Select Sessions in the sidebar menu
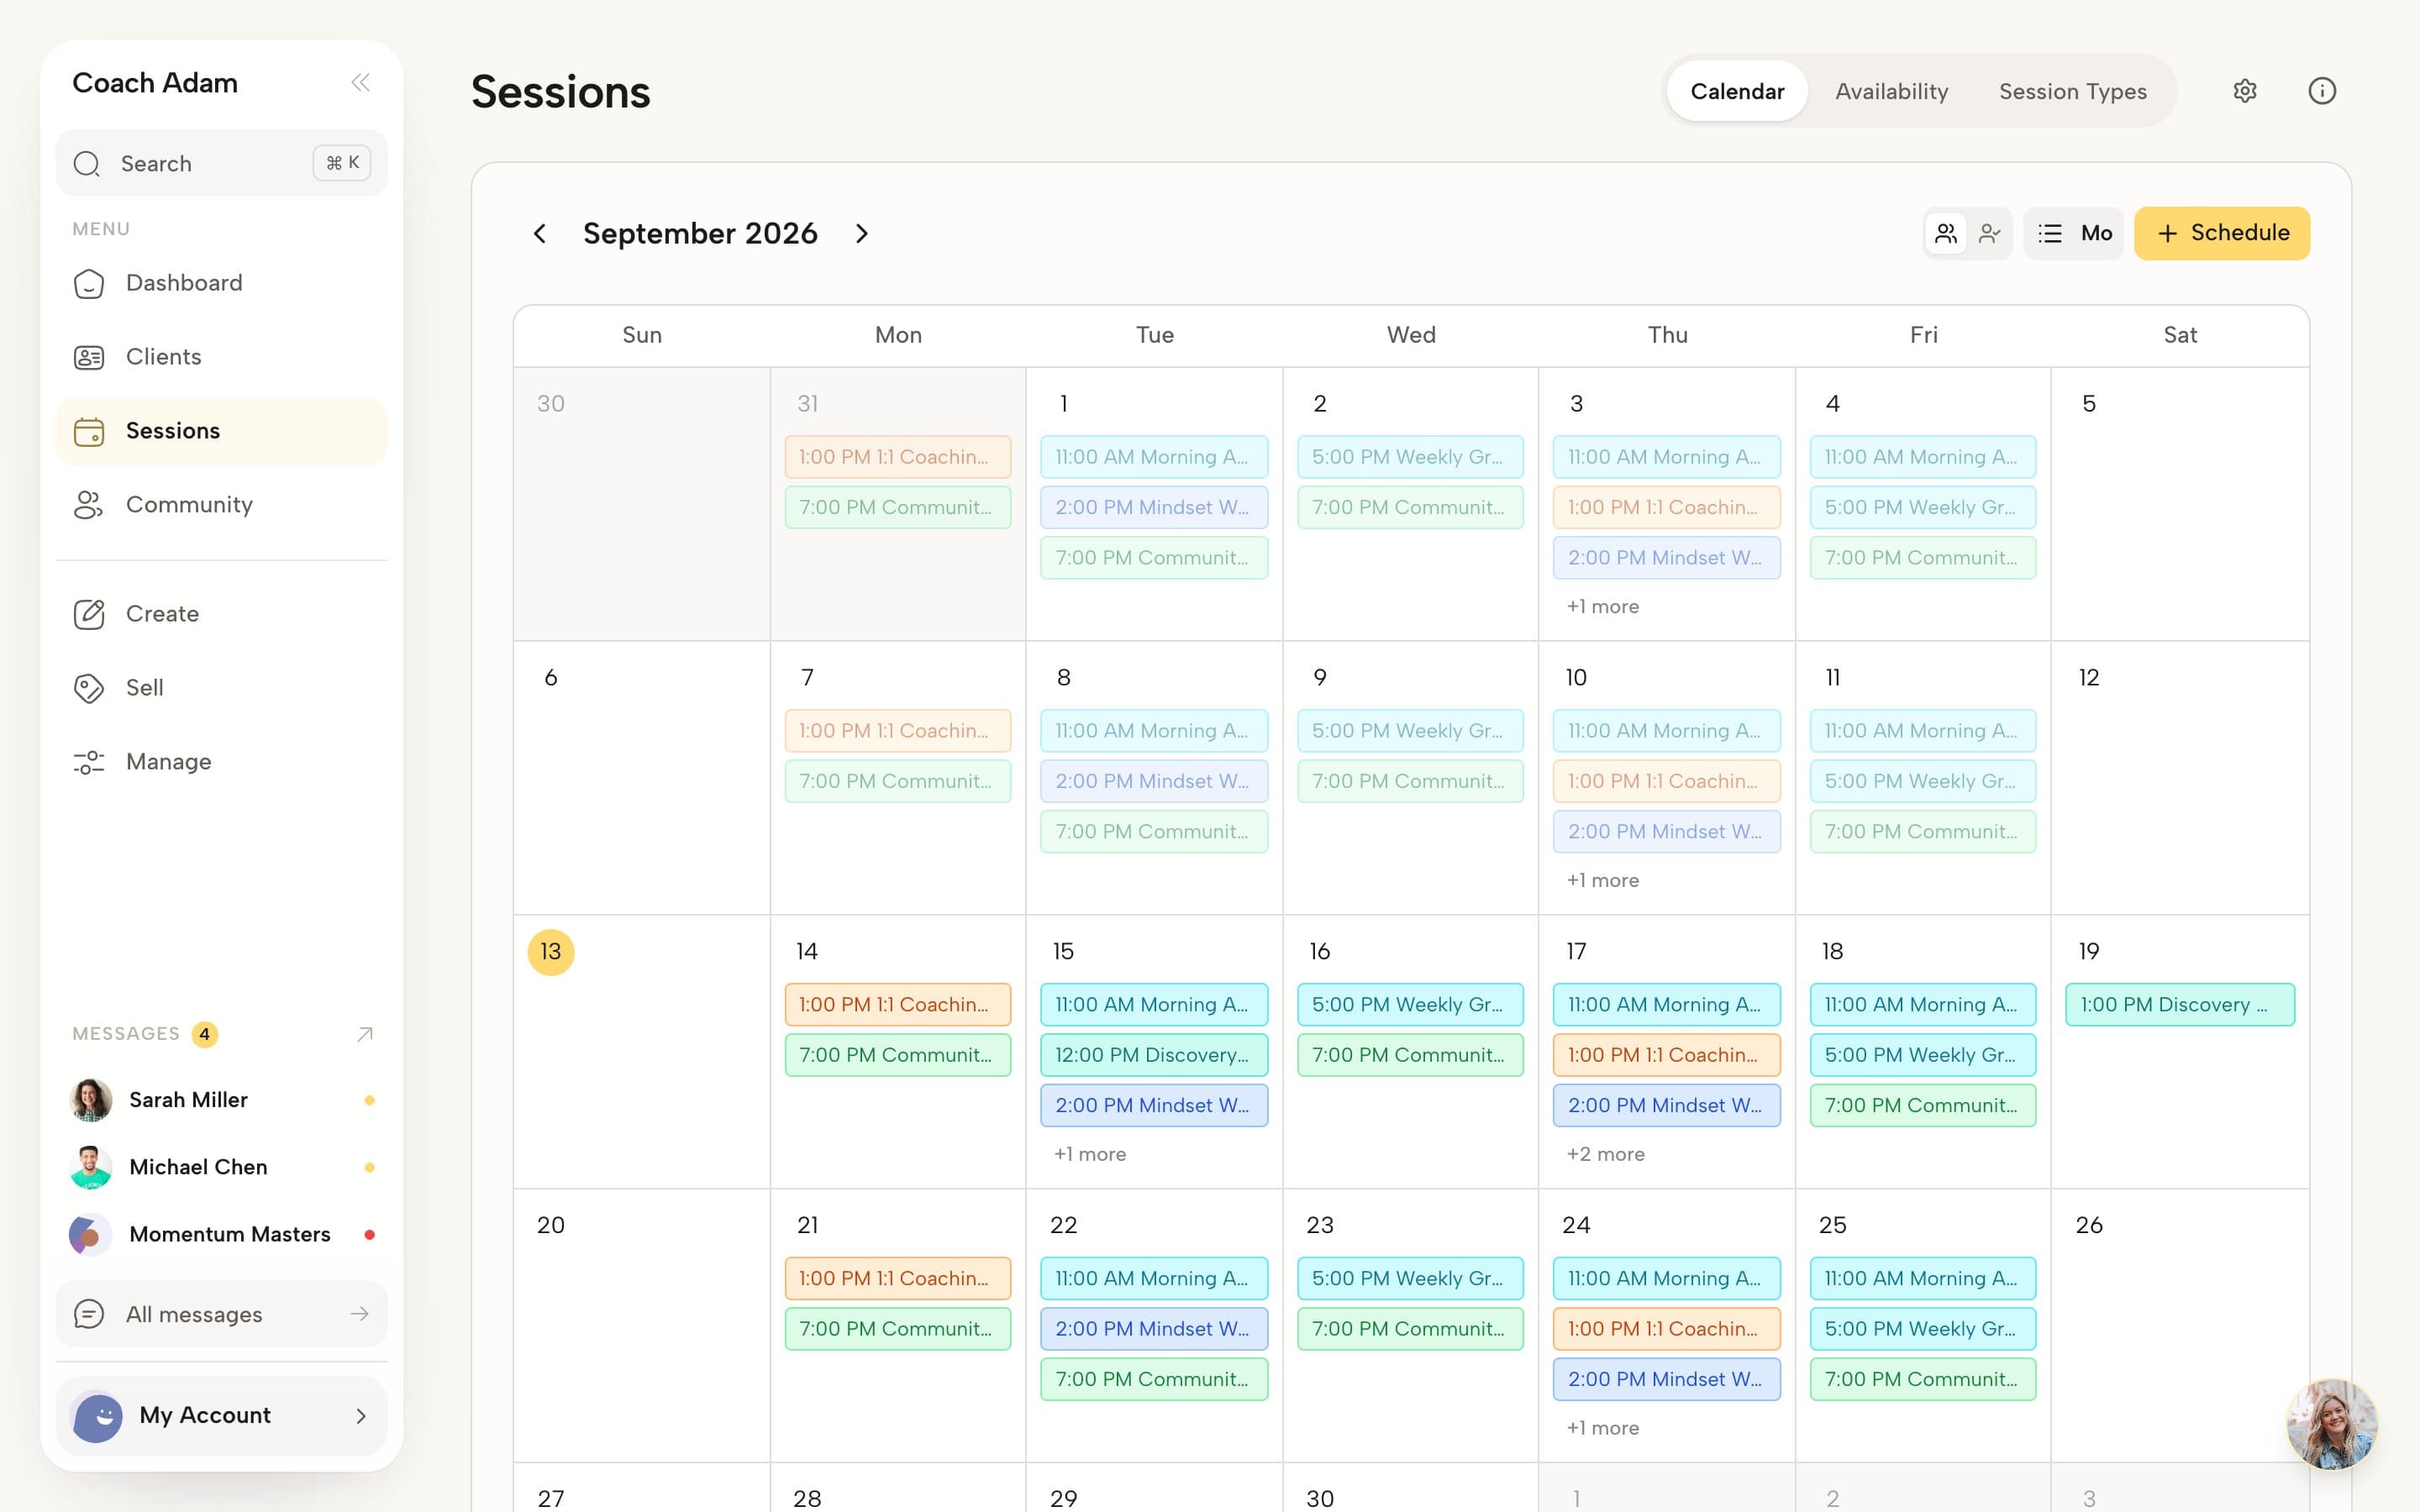 (221, 431)
